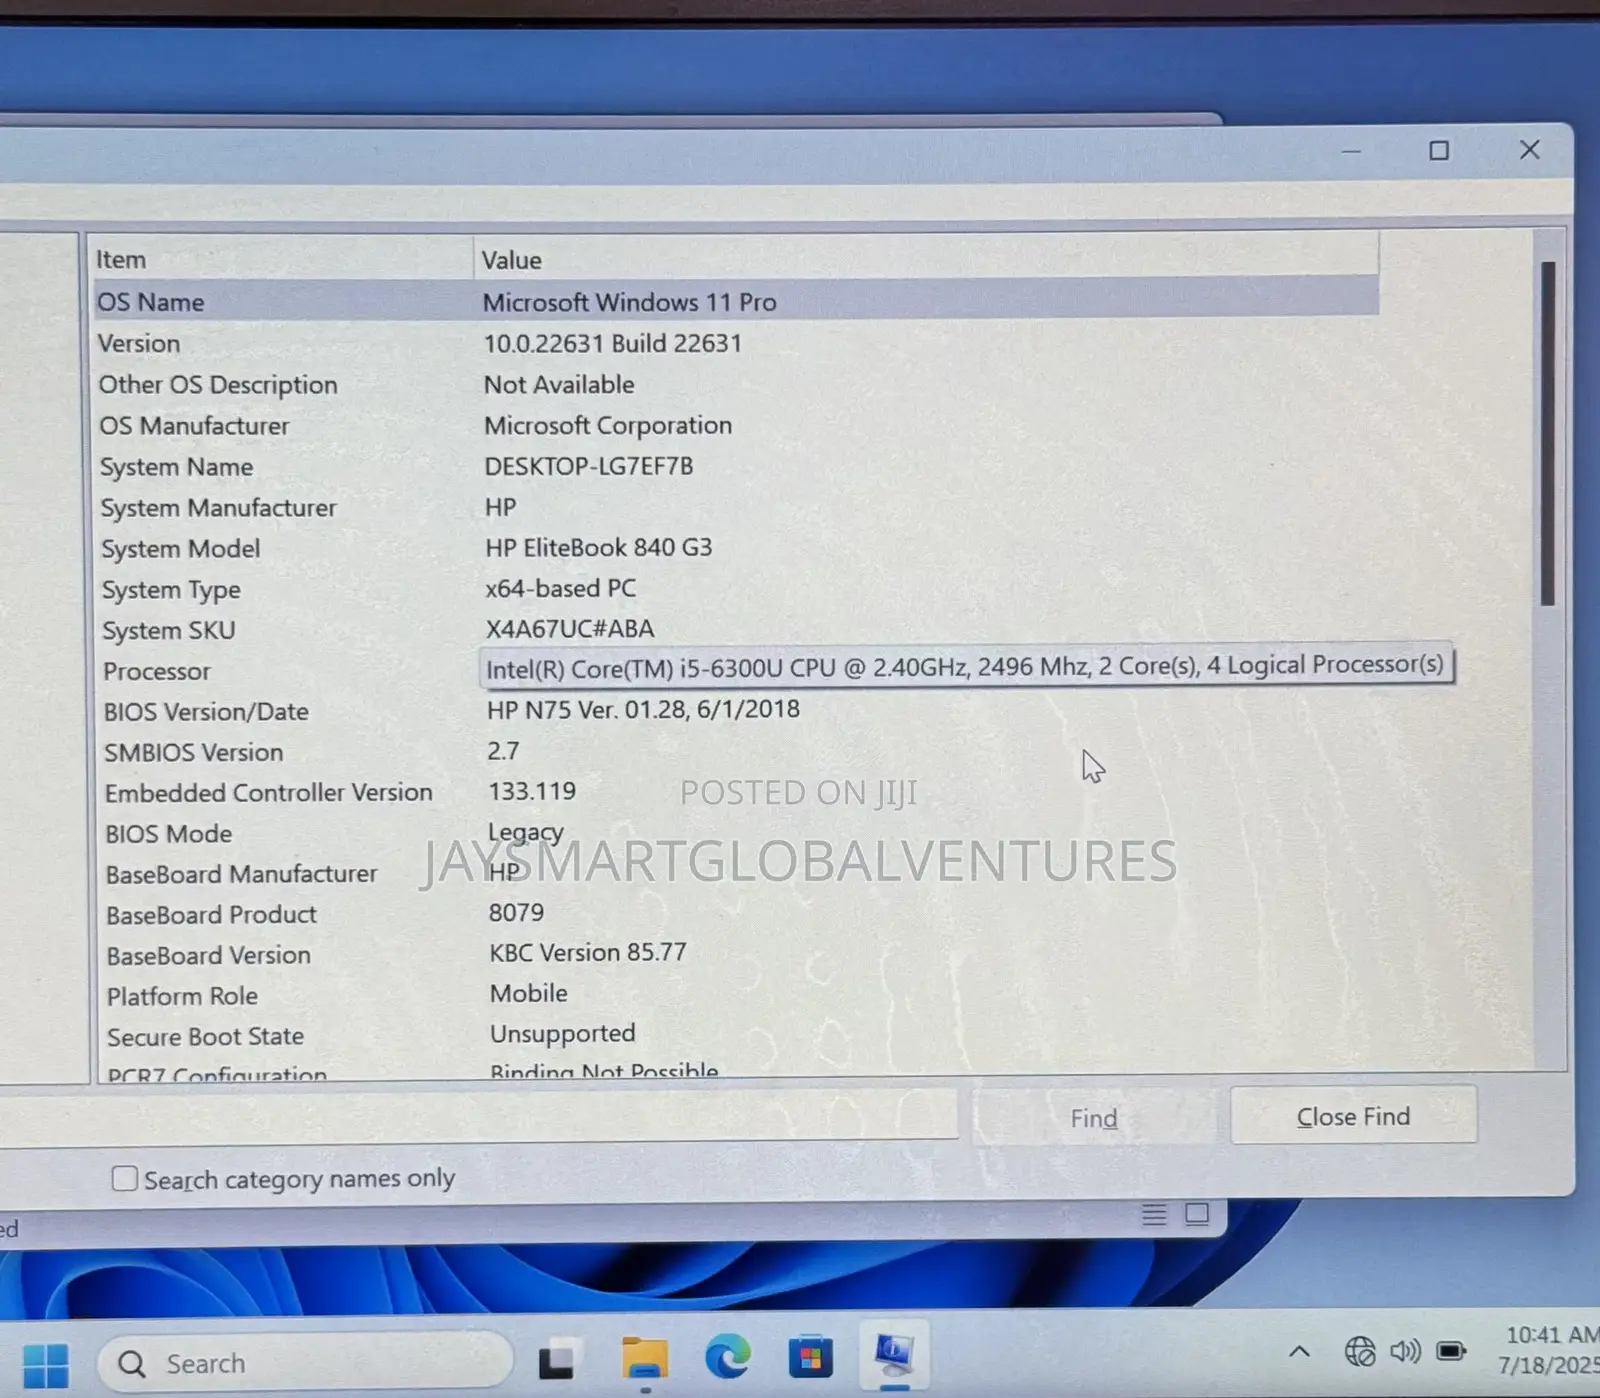This screenshot has width=1600, height=1398.
Task: Click the taskbar Search box
Action: [x=305, y=1363]
